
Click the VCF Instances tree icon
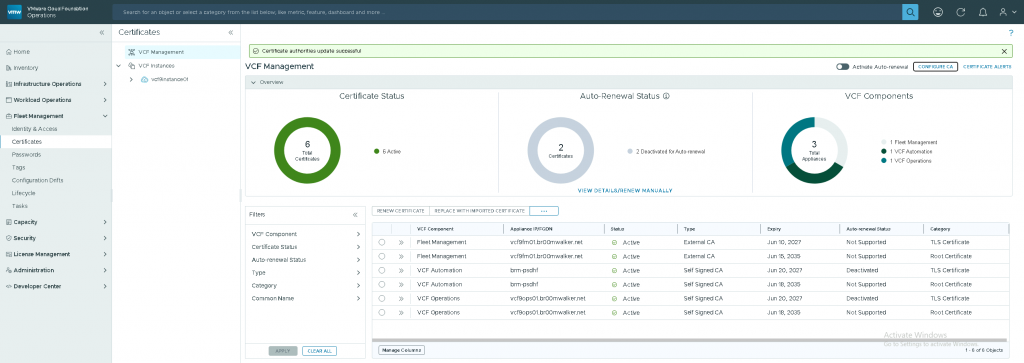132,65
